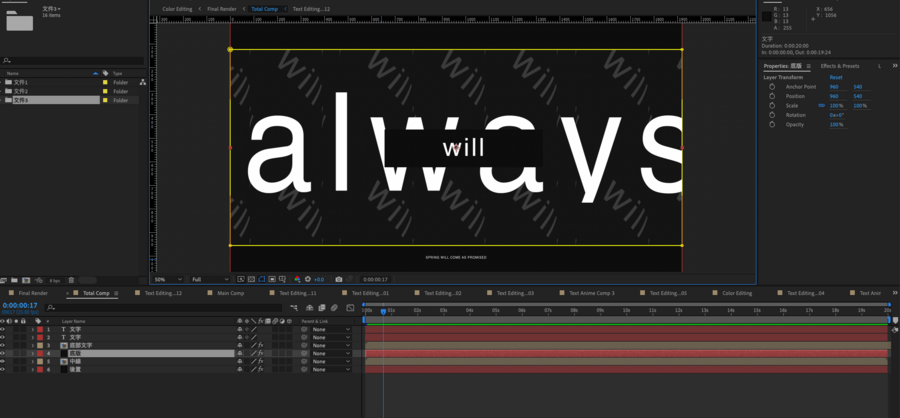Toggle Scale stopwatch in Properties panel
Viewport: 900px width, 418px height.
772,106
